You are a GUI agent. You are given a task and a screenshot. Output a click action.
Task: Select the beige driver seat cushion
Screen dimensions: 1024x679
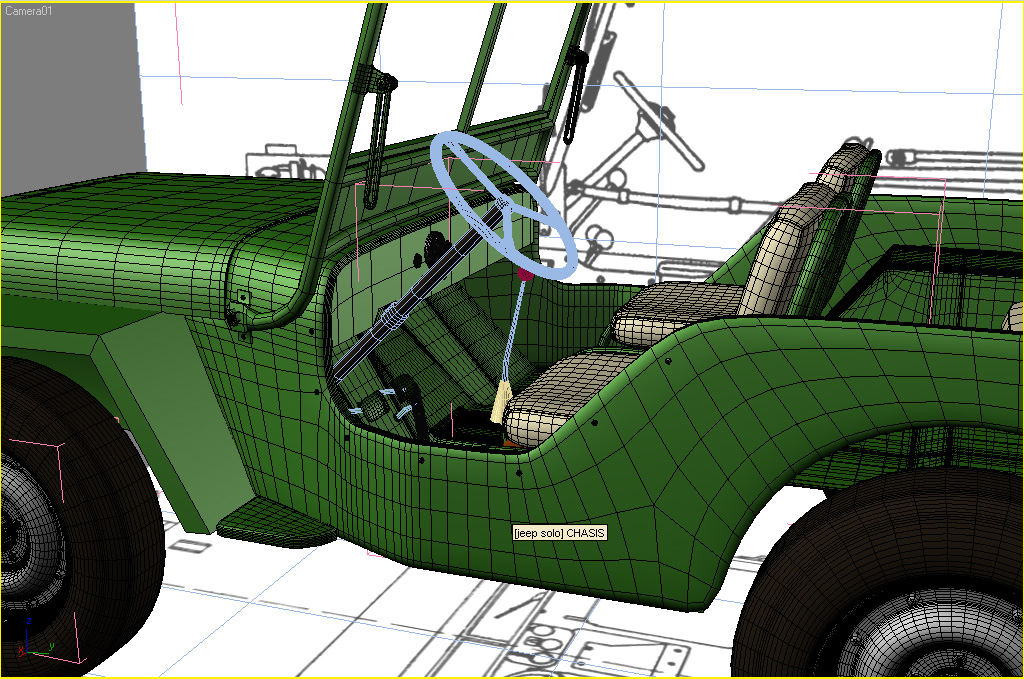coord(568,398)
